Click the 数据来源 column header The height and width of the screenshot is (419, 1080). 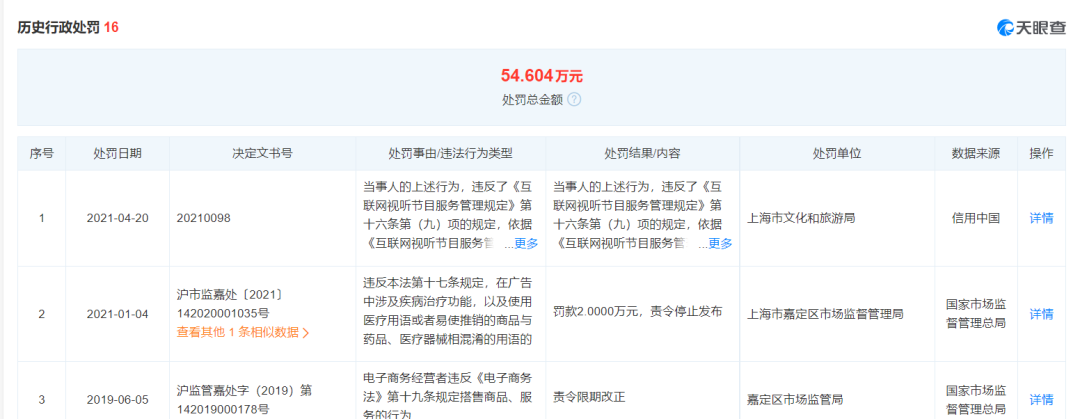(x=975, y=154)
